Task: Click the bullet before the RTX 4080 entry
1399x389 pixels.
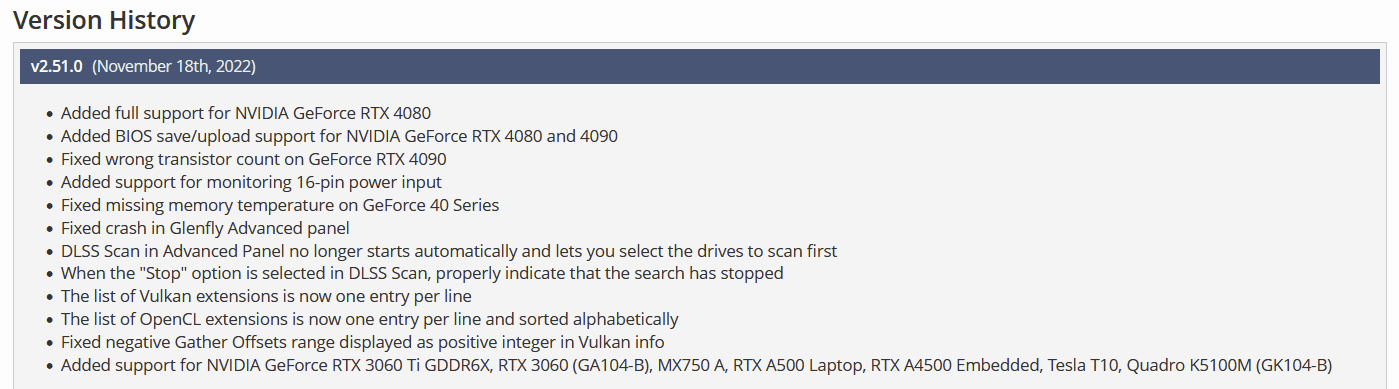Action: click(50, 114)
